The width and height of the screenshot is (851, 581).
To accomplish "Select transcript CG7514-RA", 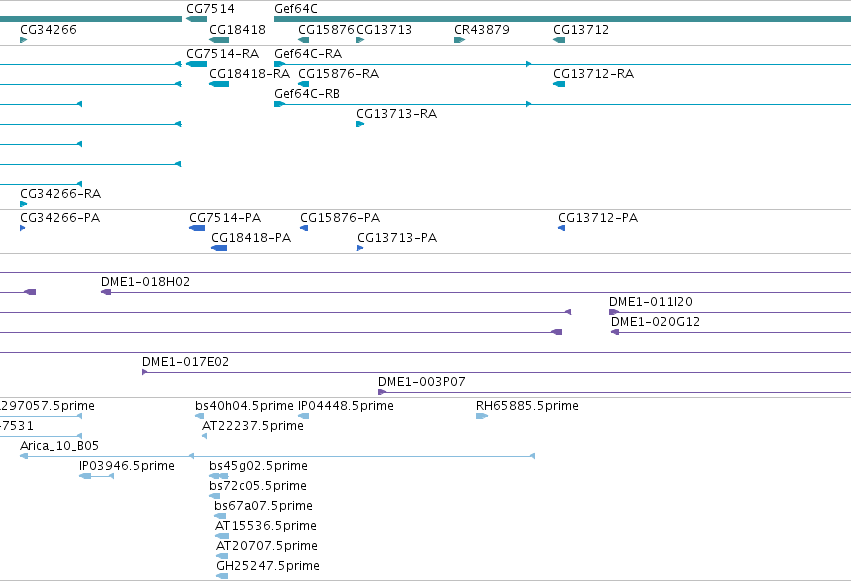I will tap(223, 54).
